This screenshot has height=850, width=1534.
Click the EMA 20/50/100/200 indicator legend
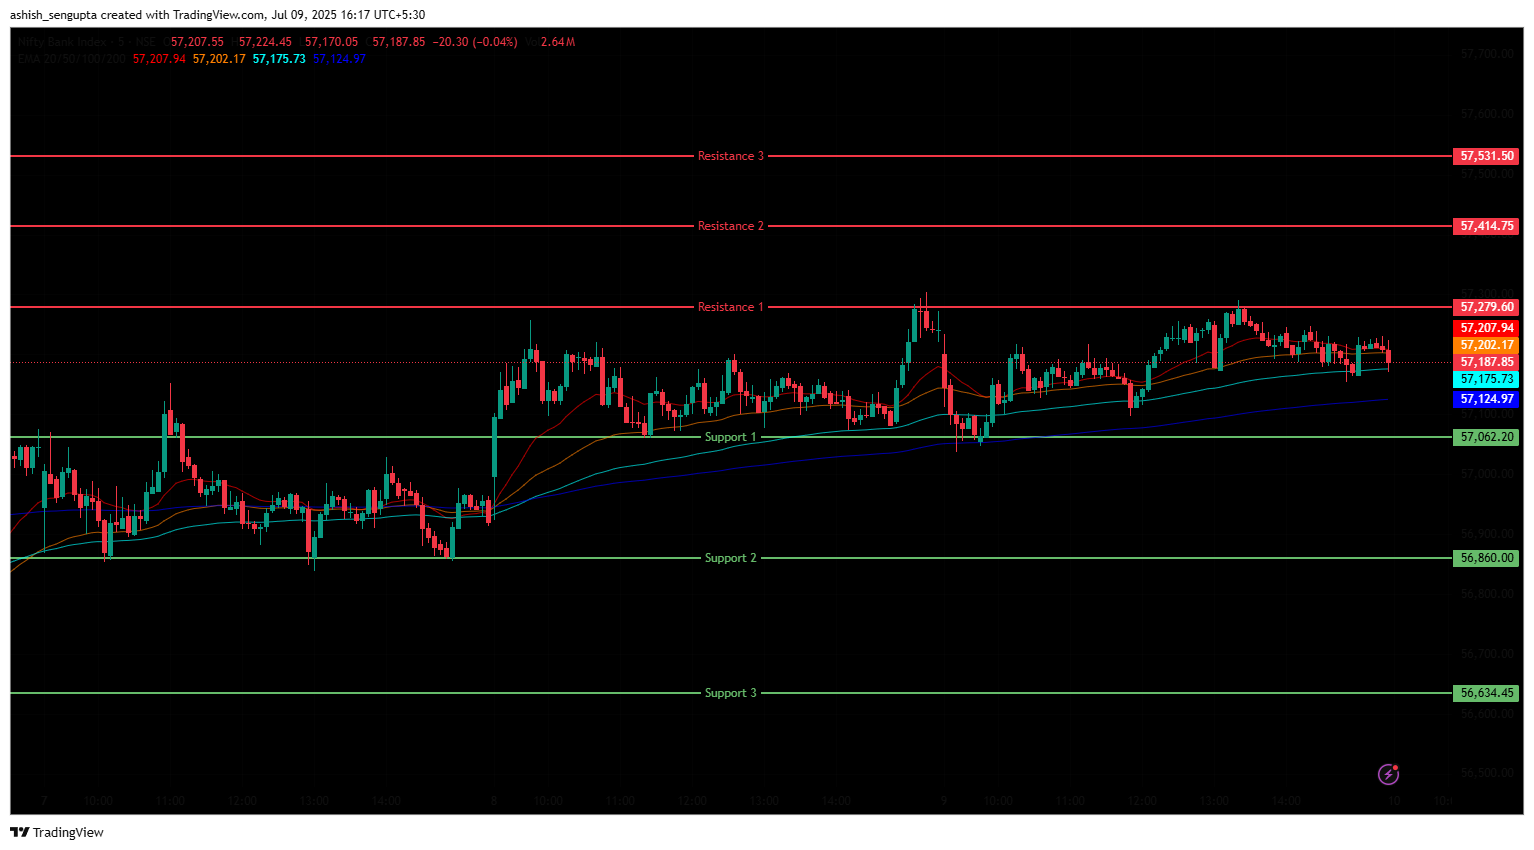[72, 59]
